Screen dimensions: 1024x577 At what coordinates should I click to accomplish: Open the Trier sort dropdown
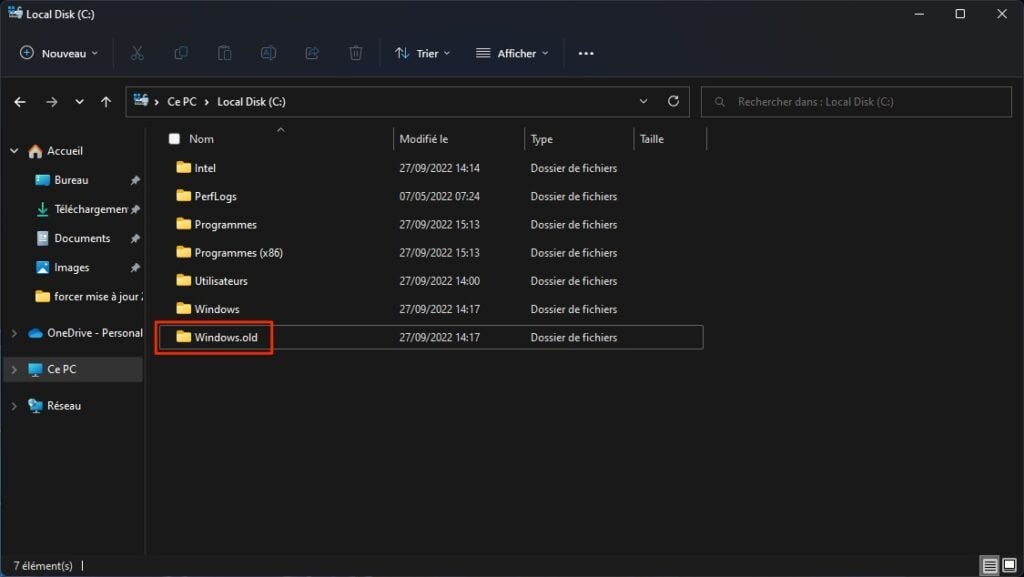pyautogui.click(x=423, y=54)
